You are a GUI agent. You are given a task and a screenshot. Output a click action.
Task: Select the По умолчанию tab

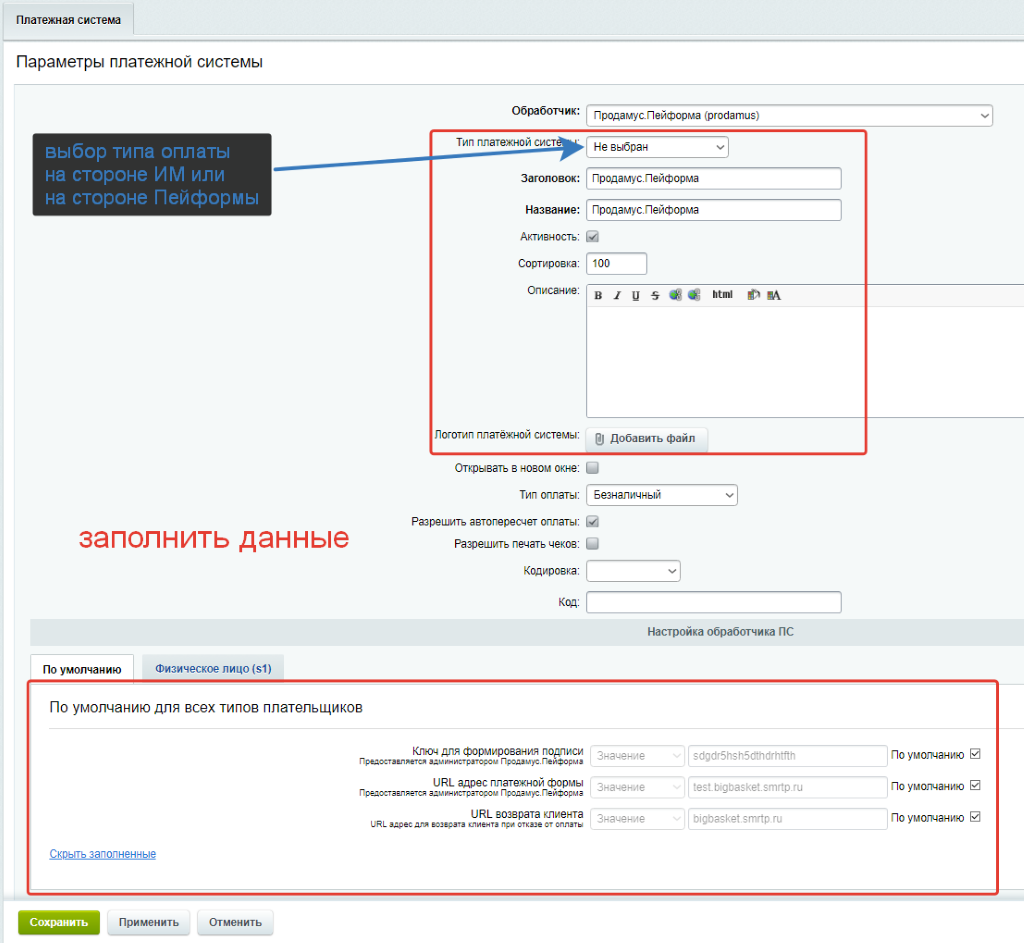point(82,667)
